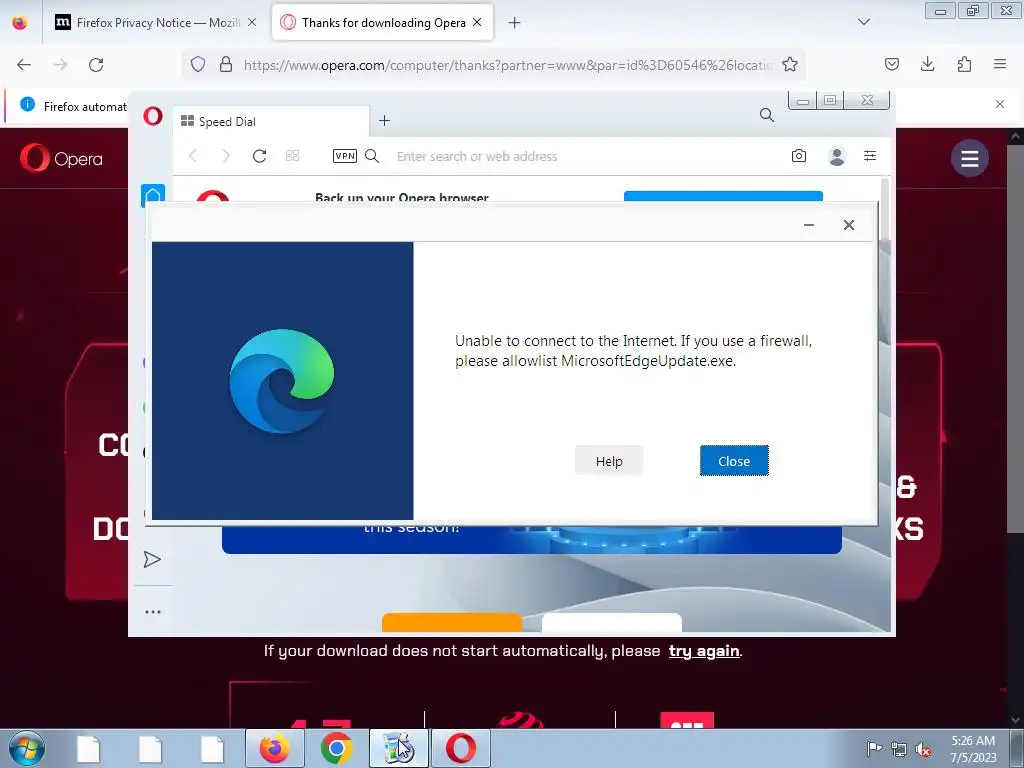Open Firefox tracking protection shield icon
This screenshot has width=1024, height=768.
click(x=198, y=64)
